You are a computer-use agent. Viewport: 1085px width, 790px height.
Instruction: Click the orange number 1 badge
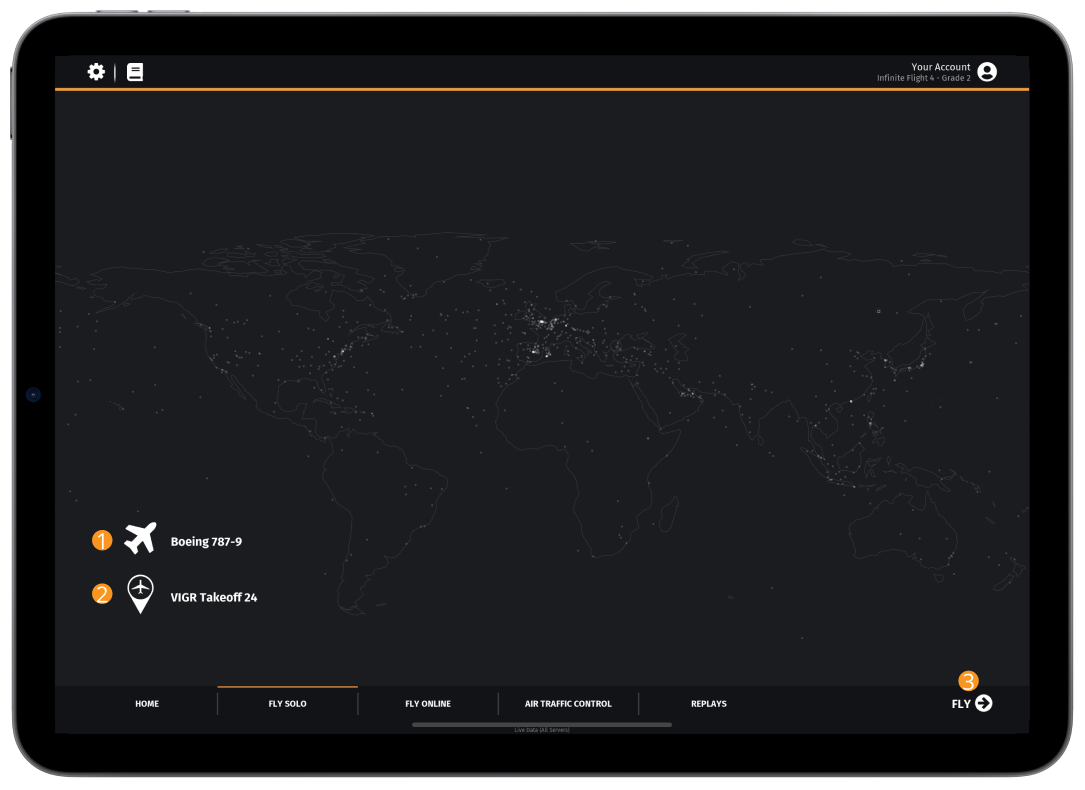pyautogui.click(x=102, y=541)
